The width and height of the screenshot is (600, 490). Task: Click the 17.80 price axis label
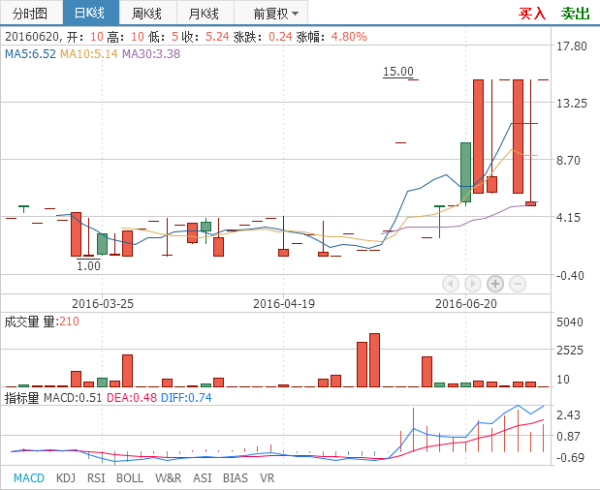pyautogui.click(x=571, y=46)
